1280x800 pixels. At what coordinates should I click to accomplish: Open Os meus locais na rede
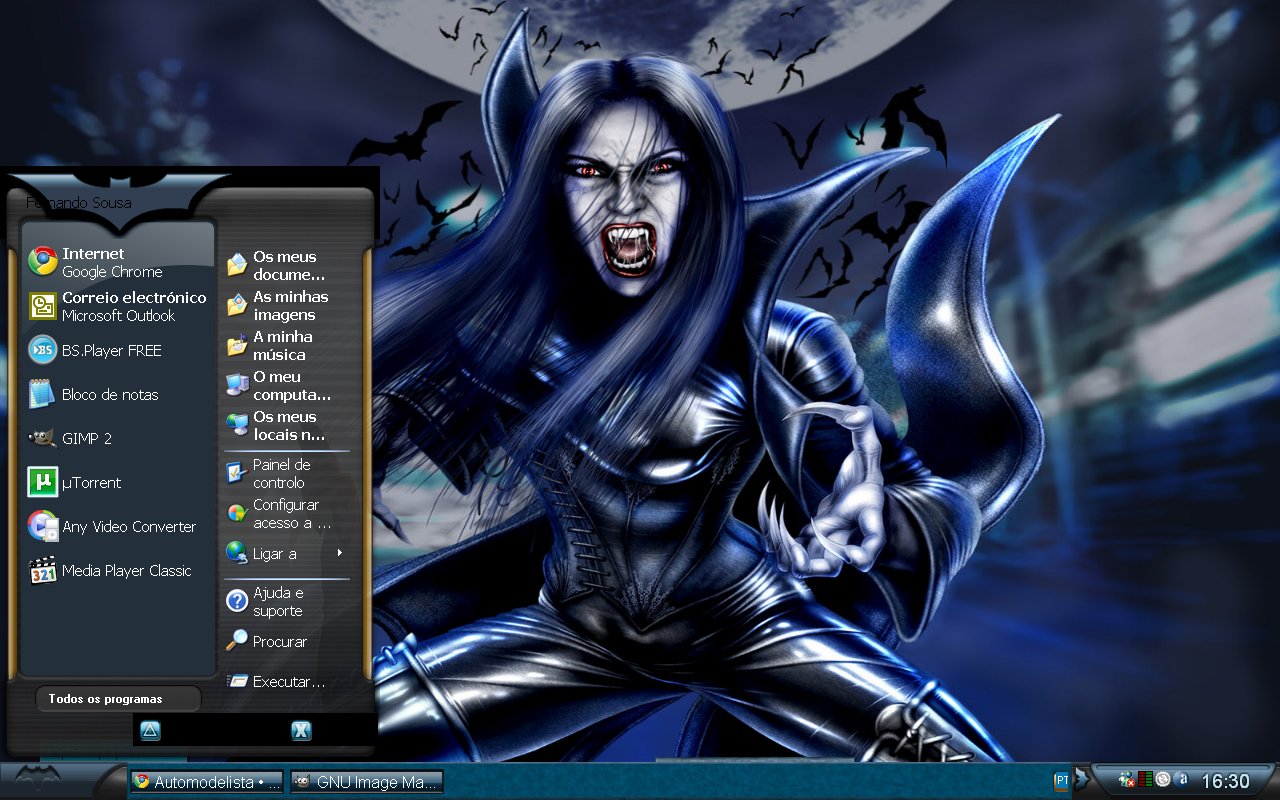(x=286, y=426)
